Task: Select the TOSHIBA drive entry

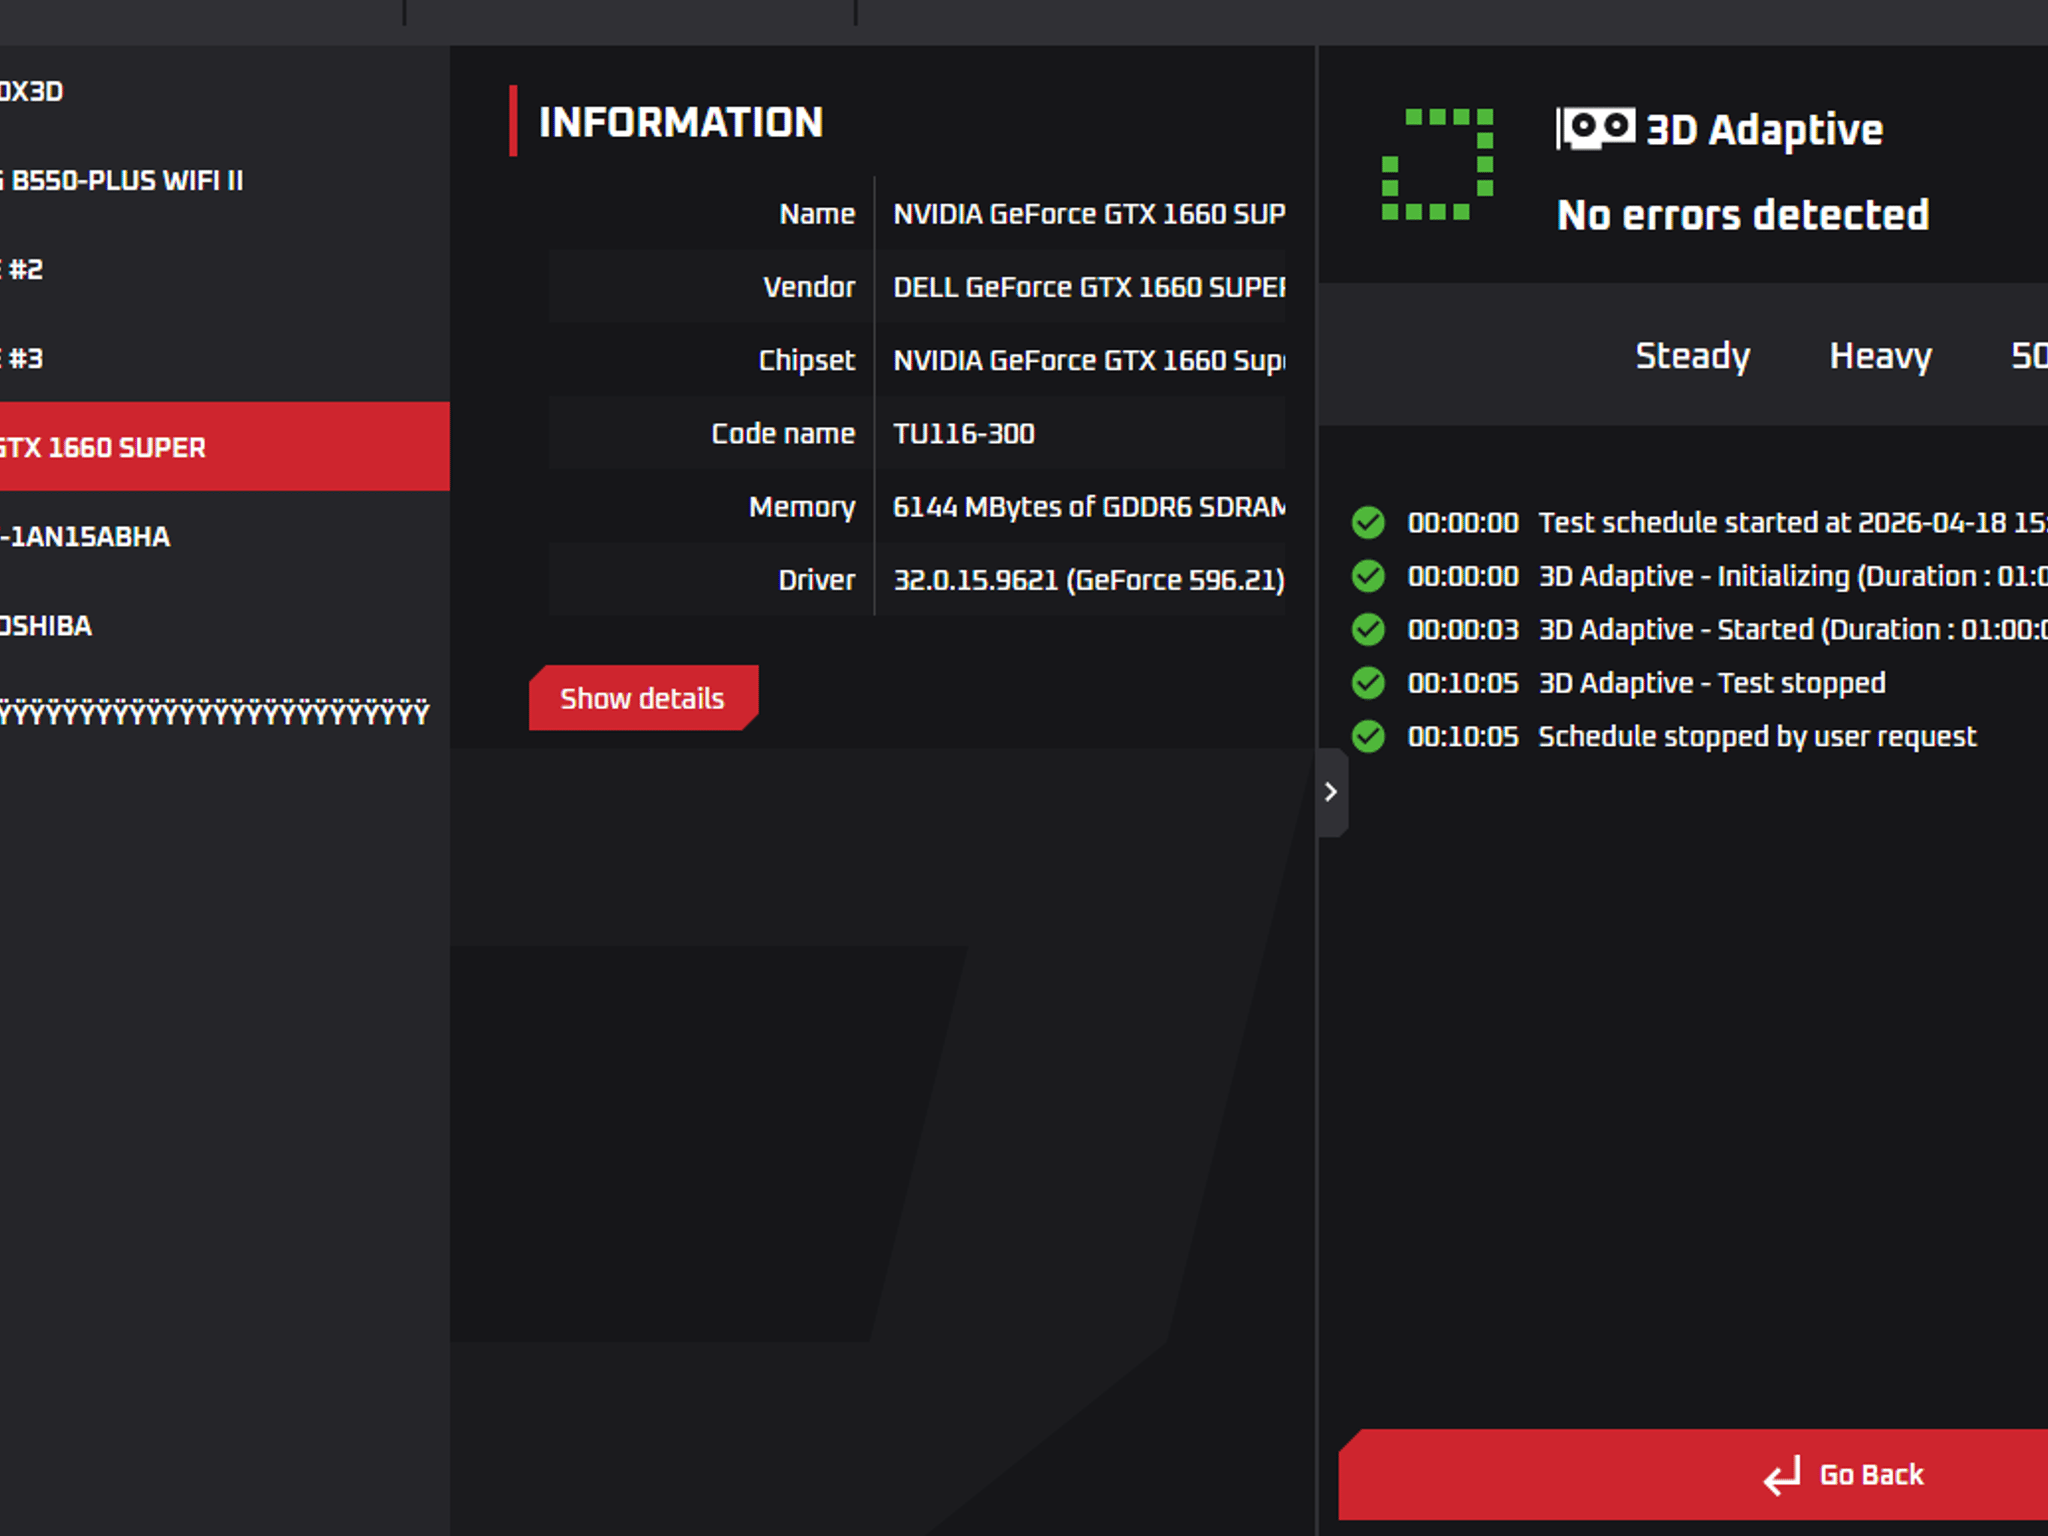Action: click(x=225, y=625)
